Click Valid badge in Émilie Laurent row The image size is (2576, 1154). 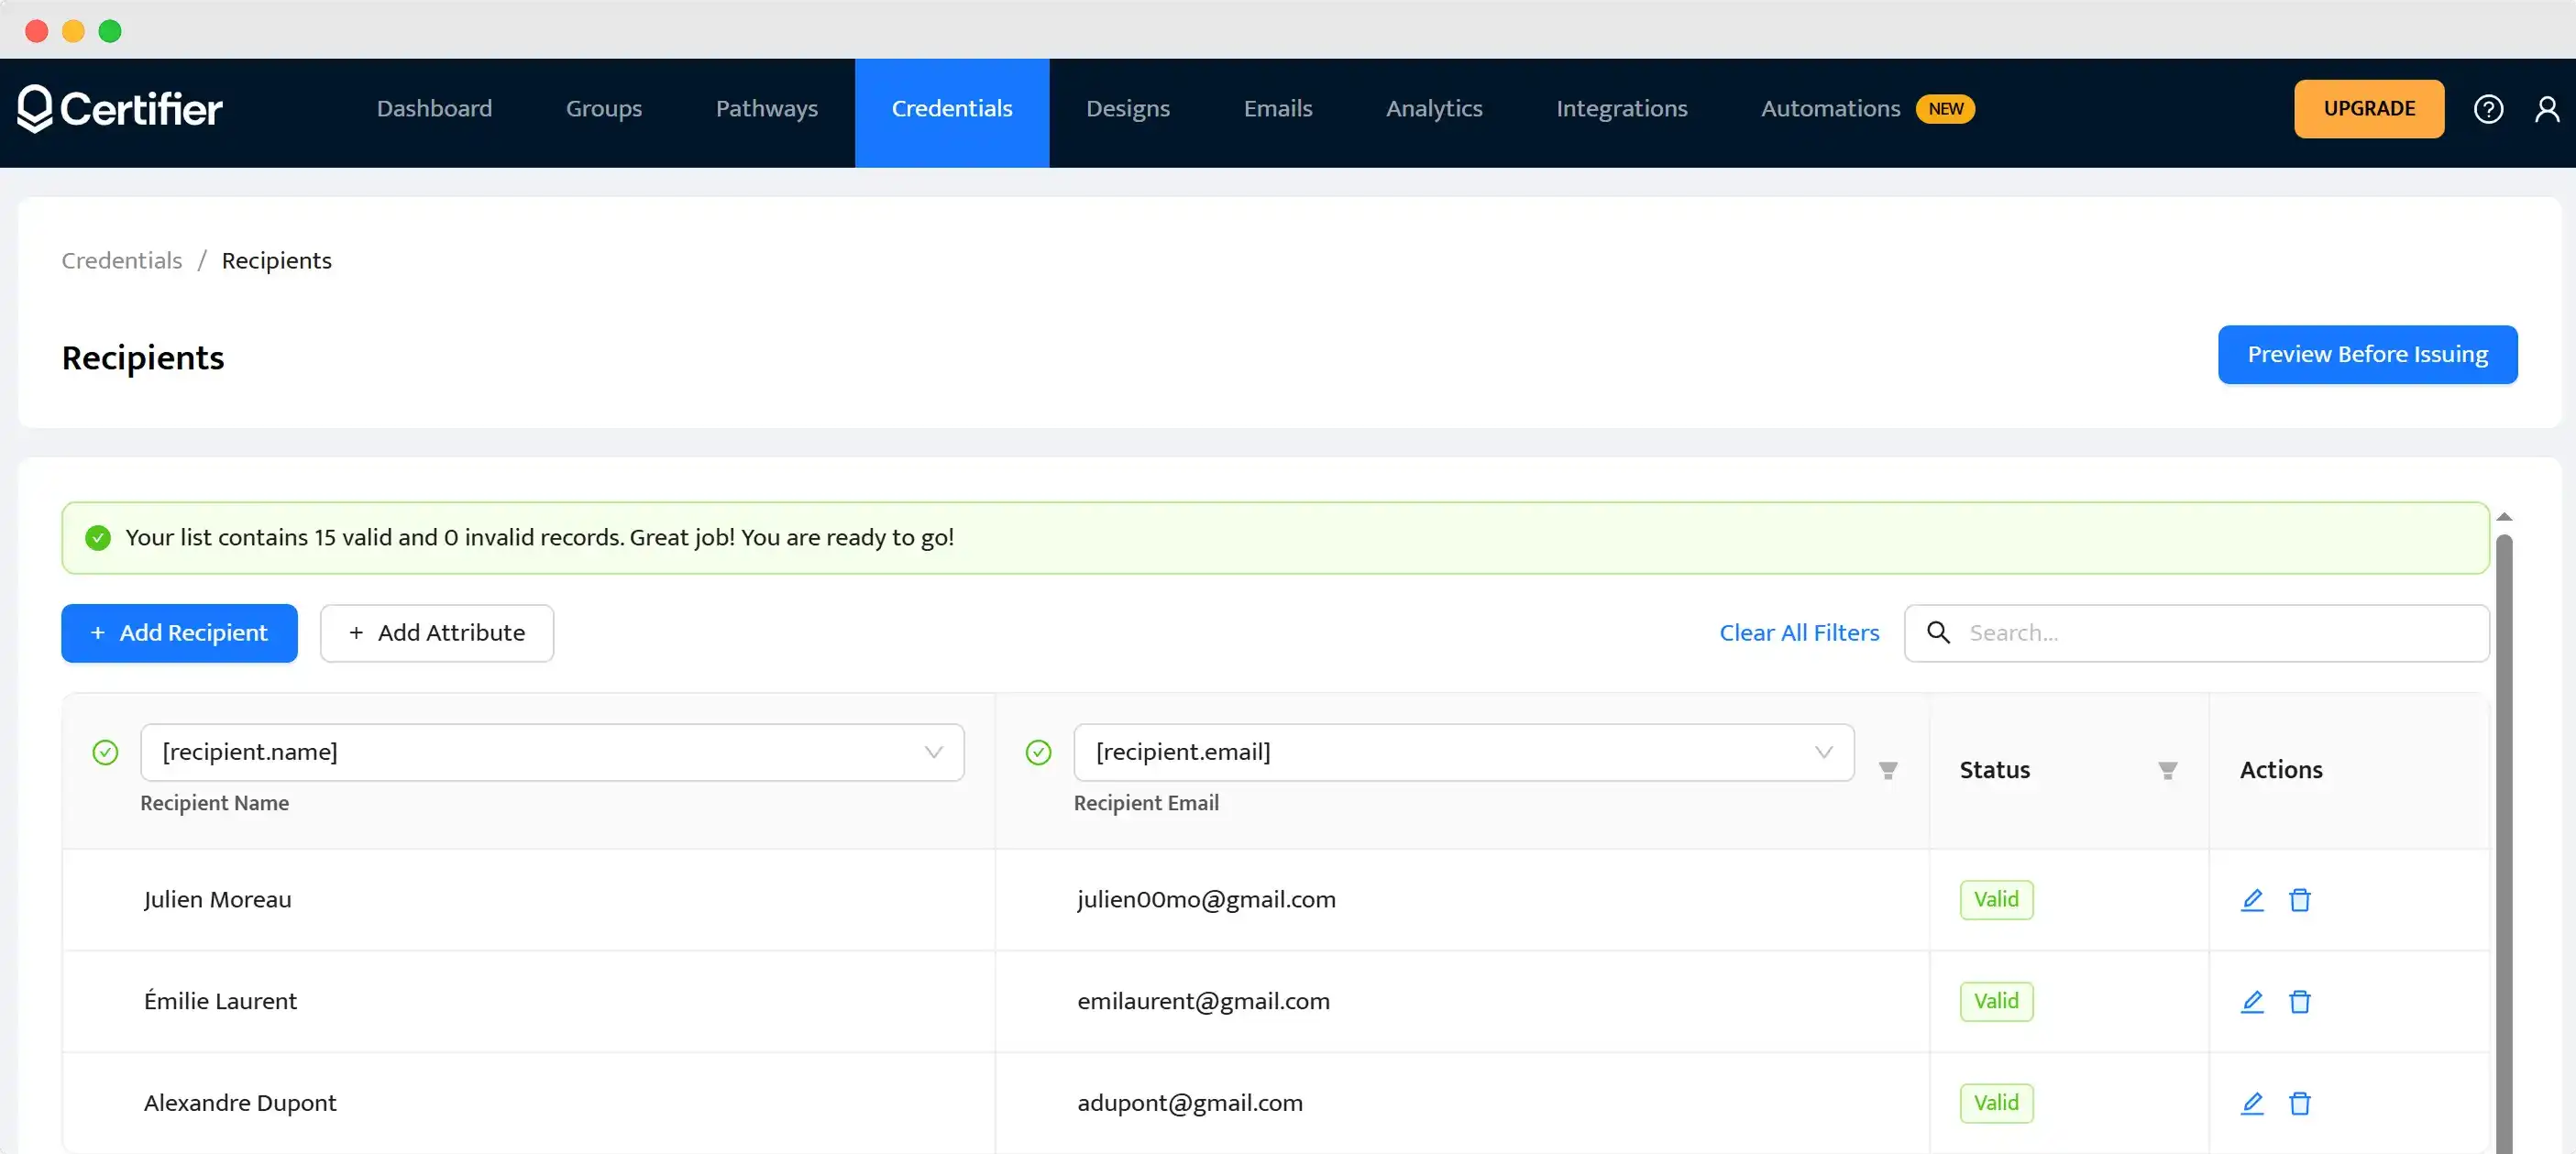[x=1996, y=1002]
